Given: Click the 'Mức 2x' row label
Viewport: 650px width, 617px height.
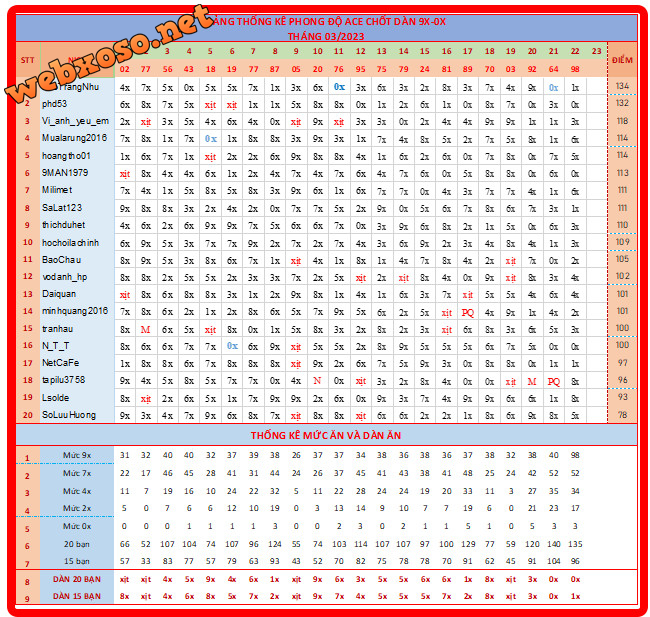Looking at the screenshot, I should [x=77, y=508].
